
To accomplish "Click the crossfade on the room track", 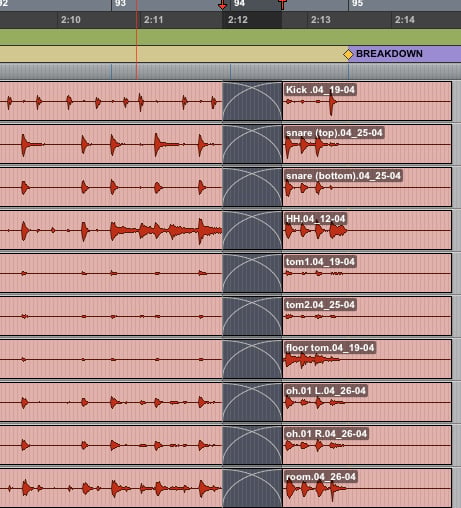I will [x=252, y=488].
